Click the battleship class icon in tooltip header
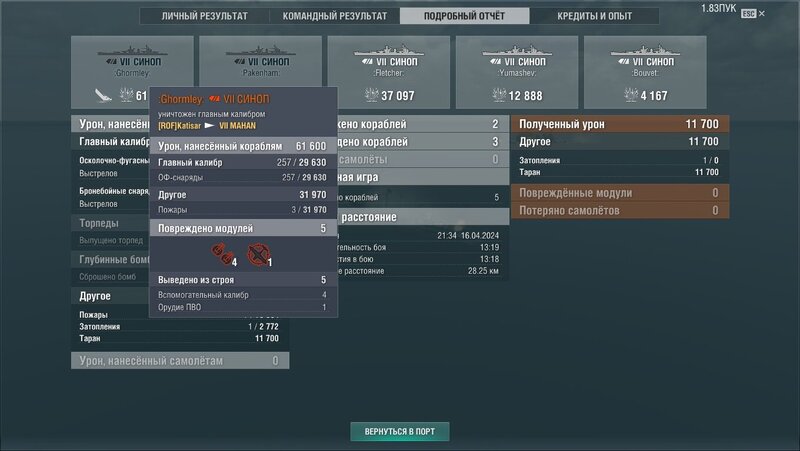 214,99
